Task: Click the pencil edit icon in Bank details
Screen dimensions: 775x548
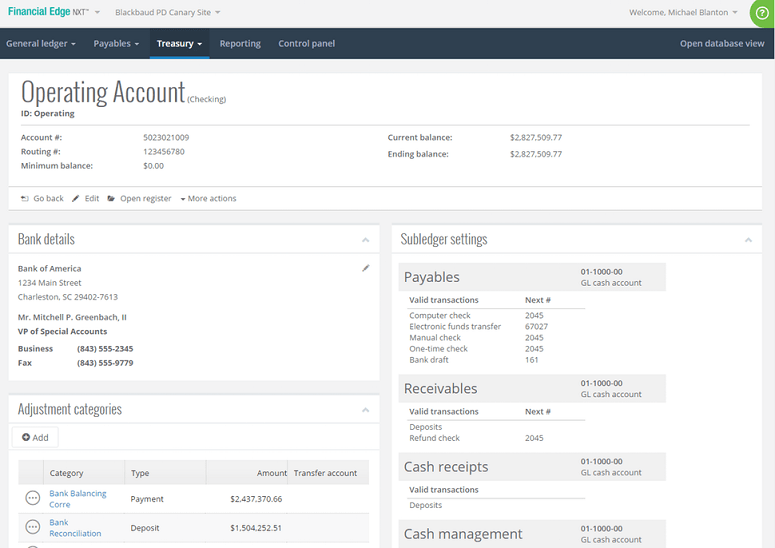Action: 366,268
